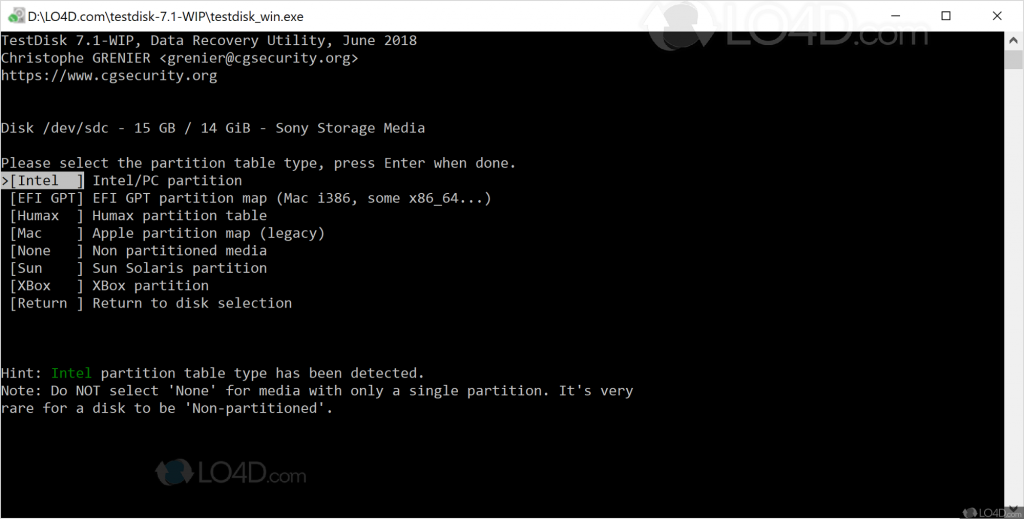
Task: Click the console scrollbar up arrow
Action: coord(1014,38)
